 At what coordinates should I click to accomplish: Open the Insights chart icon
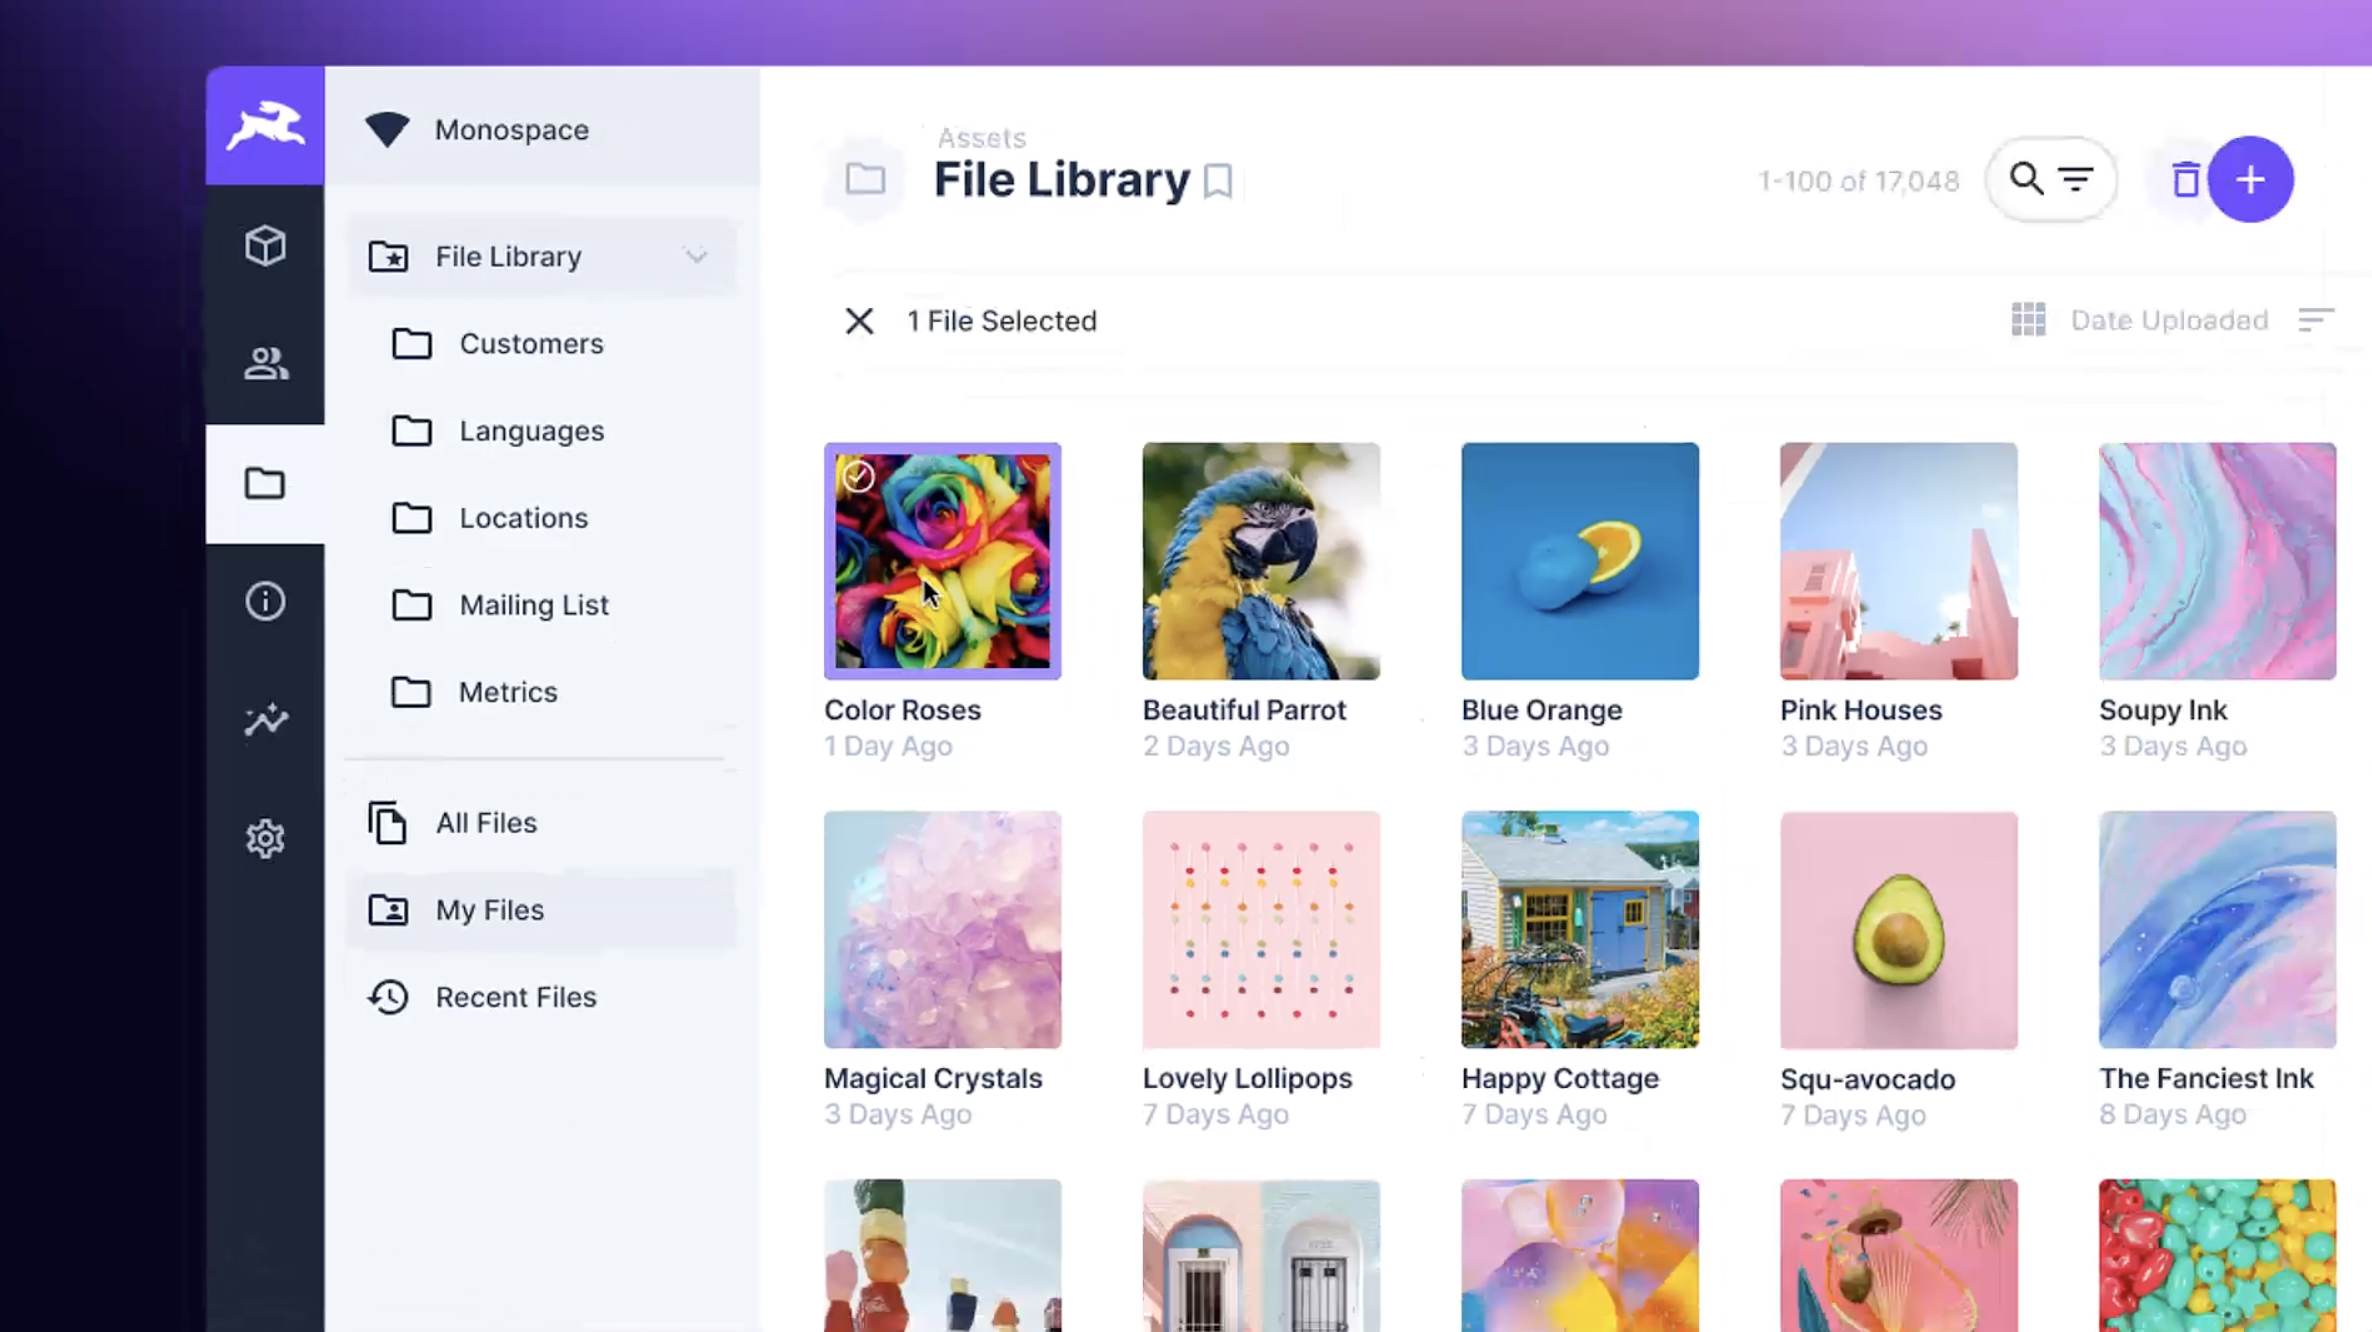pos(265,720)
